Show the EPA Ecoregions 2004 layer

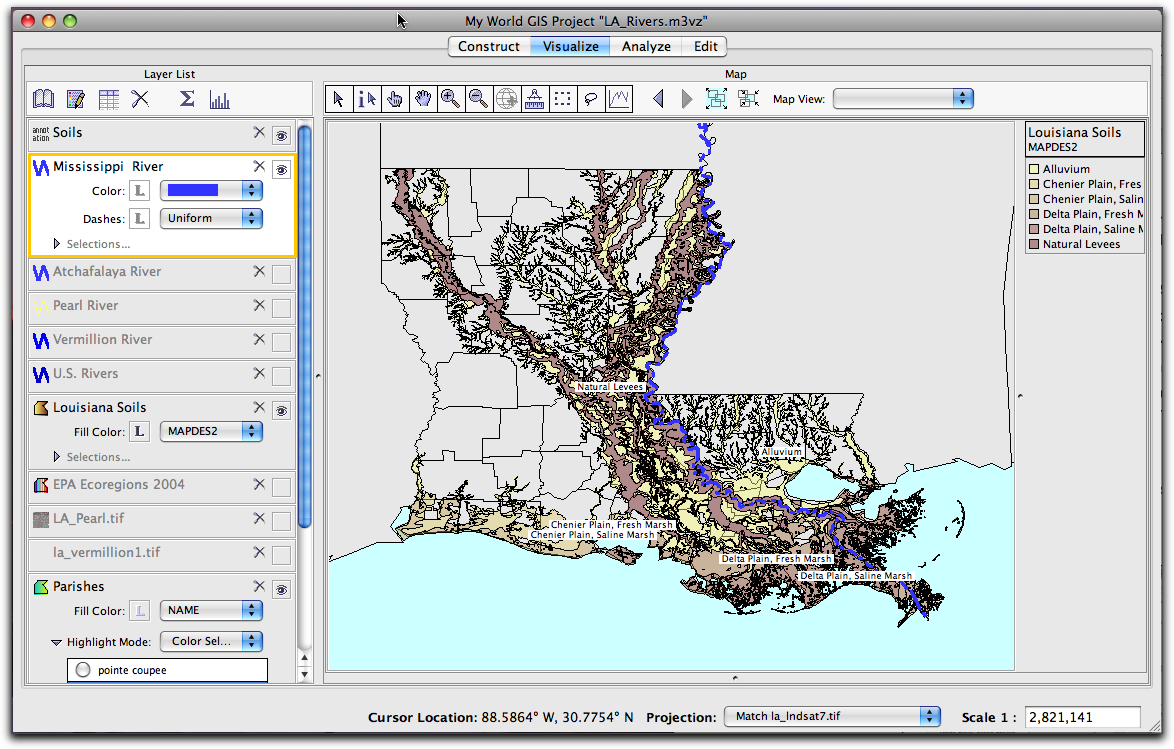(x=281, y=487)
